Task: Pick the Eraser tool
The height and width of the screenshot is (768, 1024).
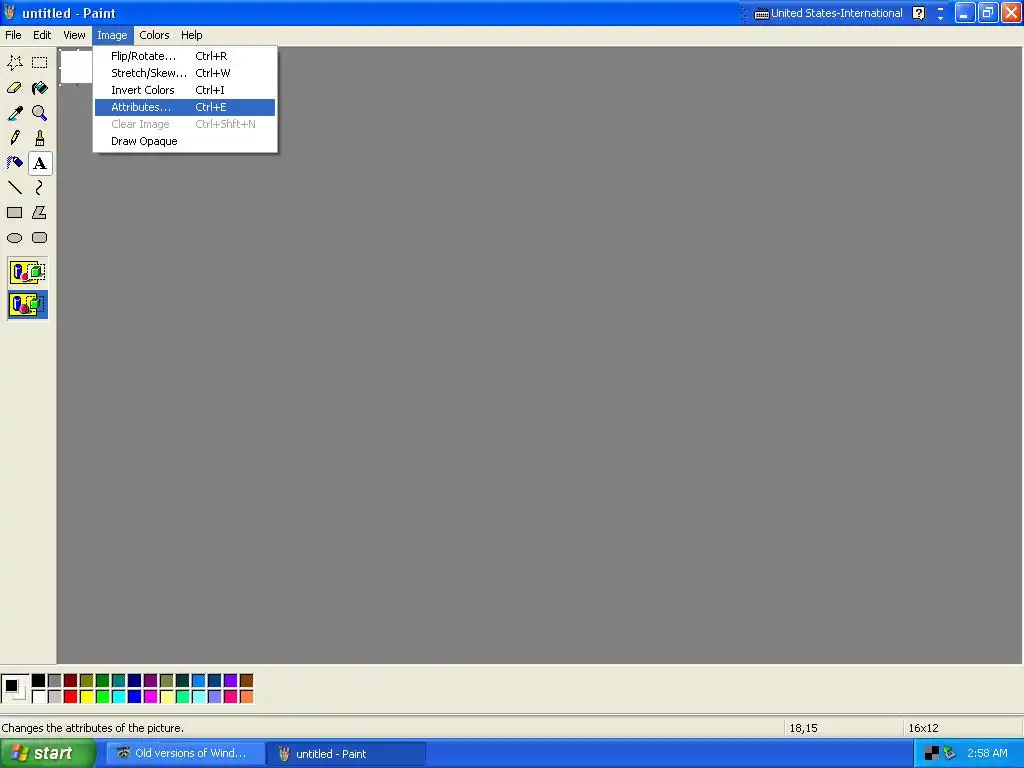Action: click(14, 88)
